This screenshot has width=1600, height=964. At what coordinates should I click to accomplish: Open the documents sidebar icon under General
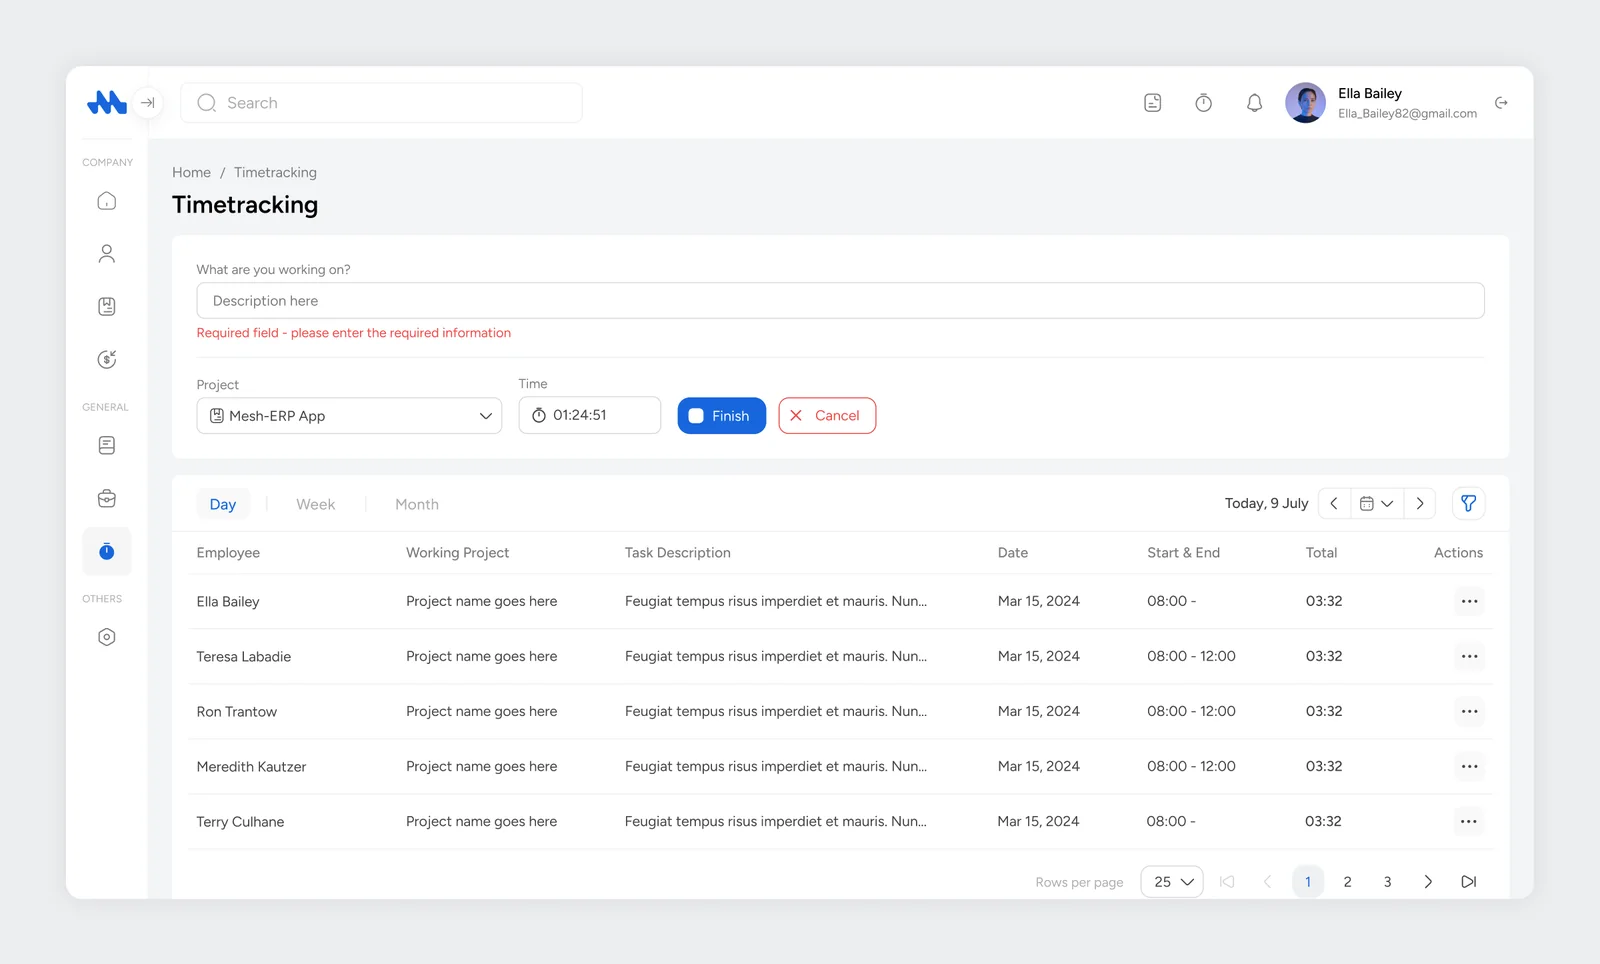pyautogui.click(x=107, y=445)
